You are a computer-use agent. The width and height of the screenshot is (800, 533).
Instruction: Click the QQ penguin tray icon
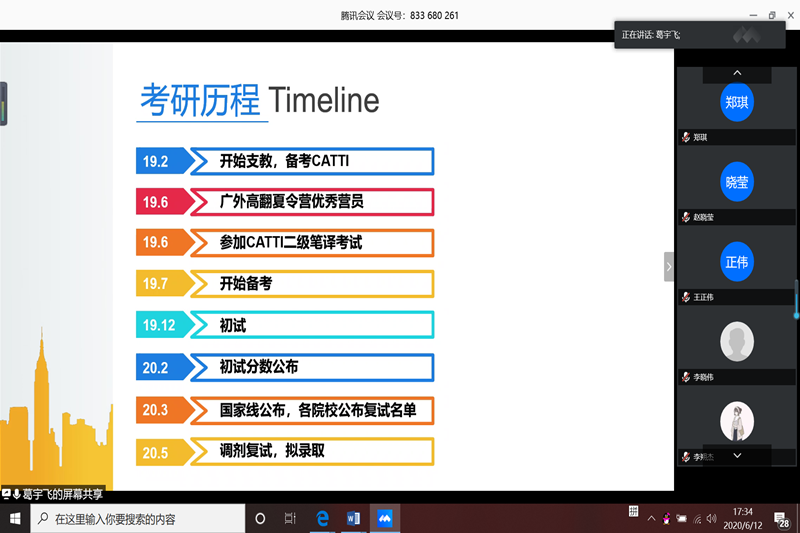[x=666, y=519]
